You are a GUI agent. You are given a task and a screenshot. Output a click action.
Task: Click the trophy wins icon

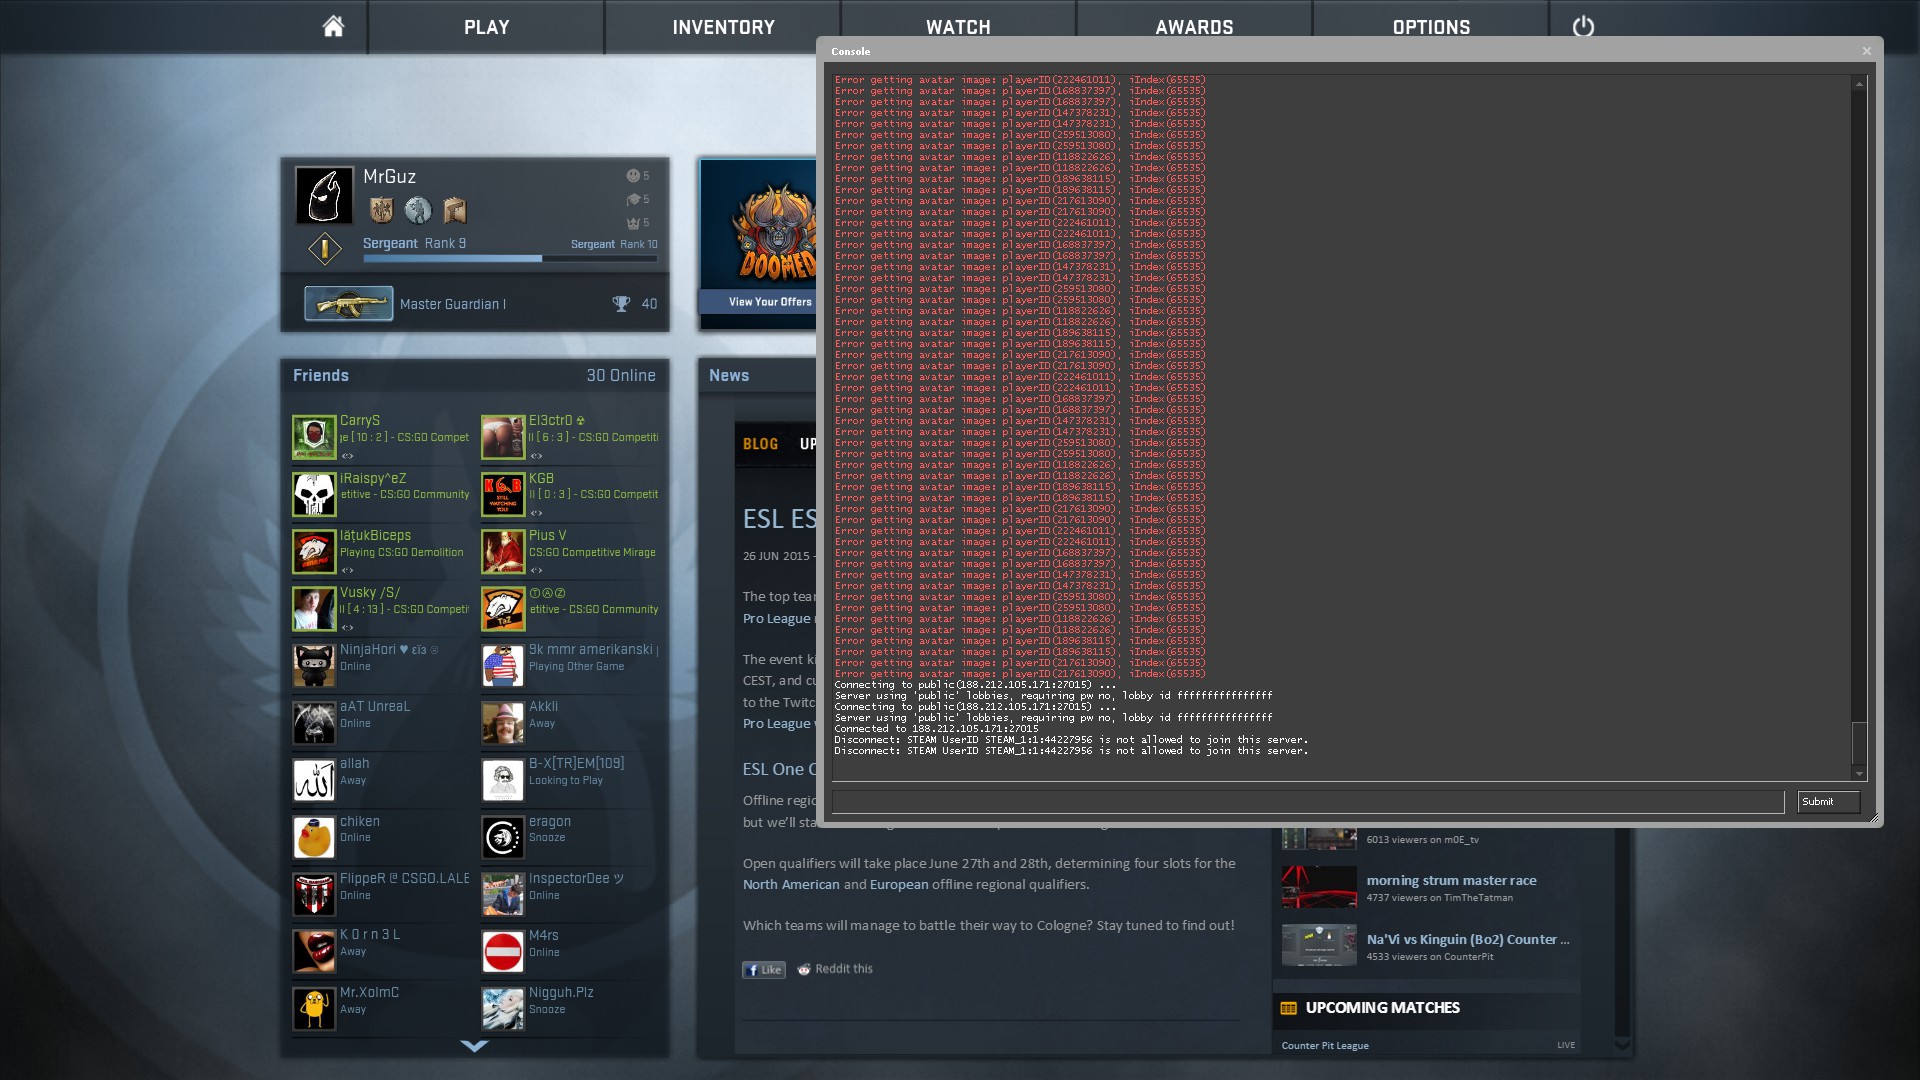[621, 304]
